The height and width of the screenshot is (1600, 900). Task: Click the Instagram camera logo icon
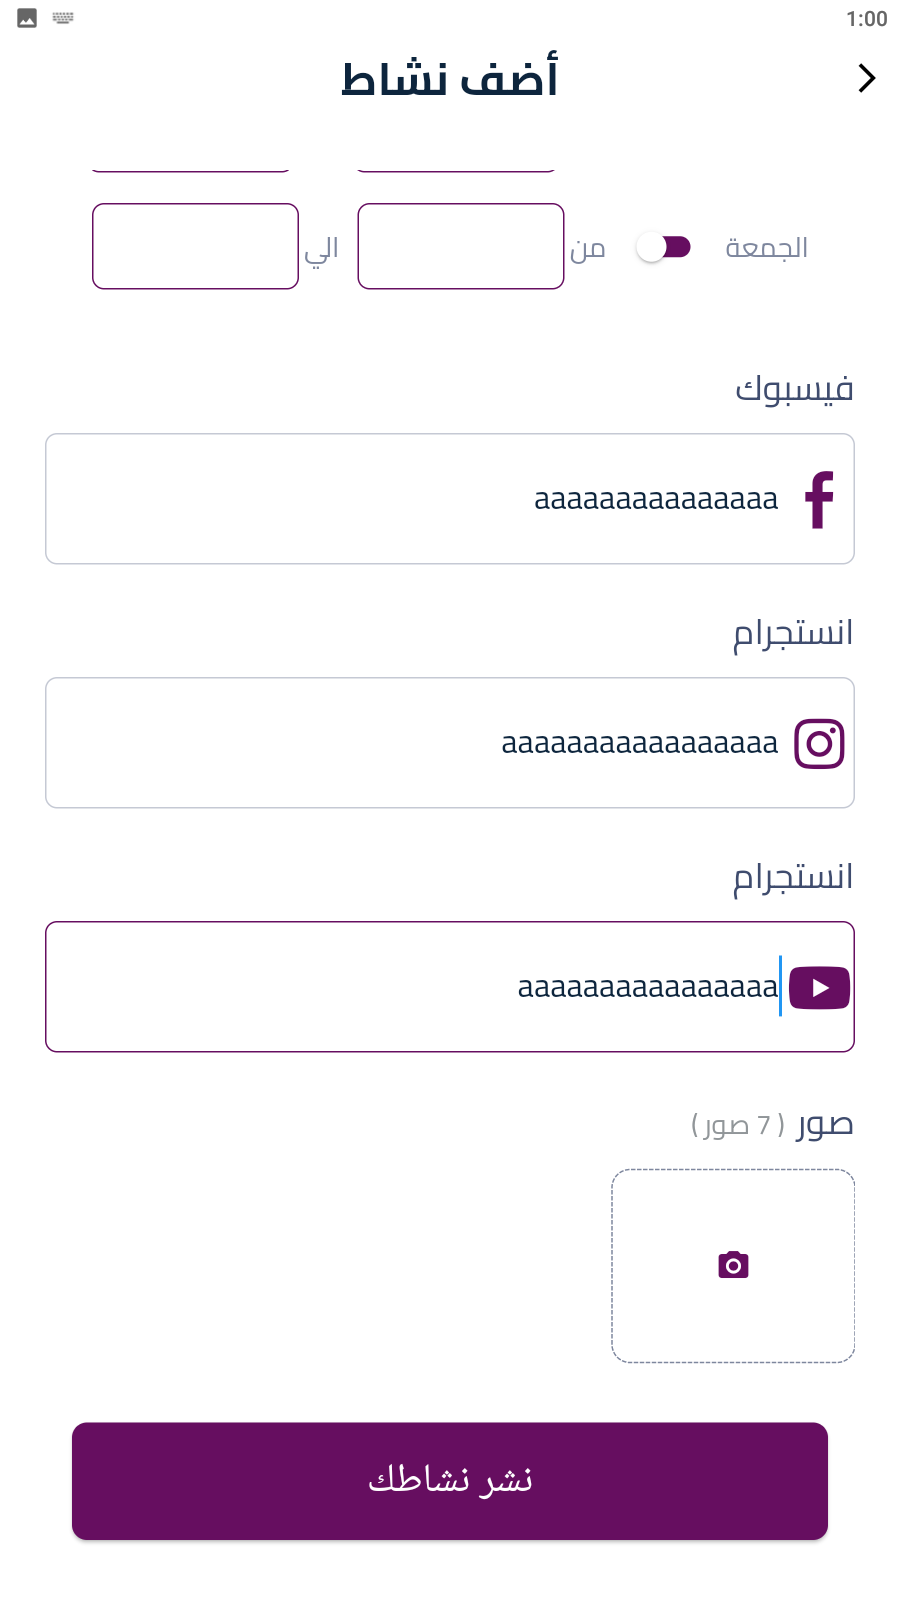pos(819,743)
